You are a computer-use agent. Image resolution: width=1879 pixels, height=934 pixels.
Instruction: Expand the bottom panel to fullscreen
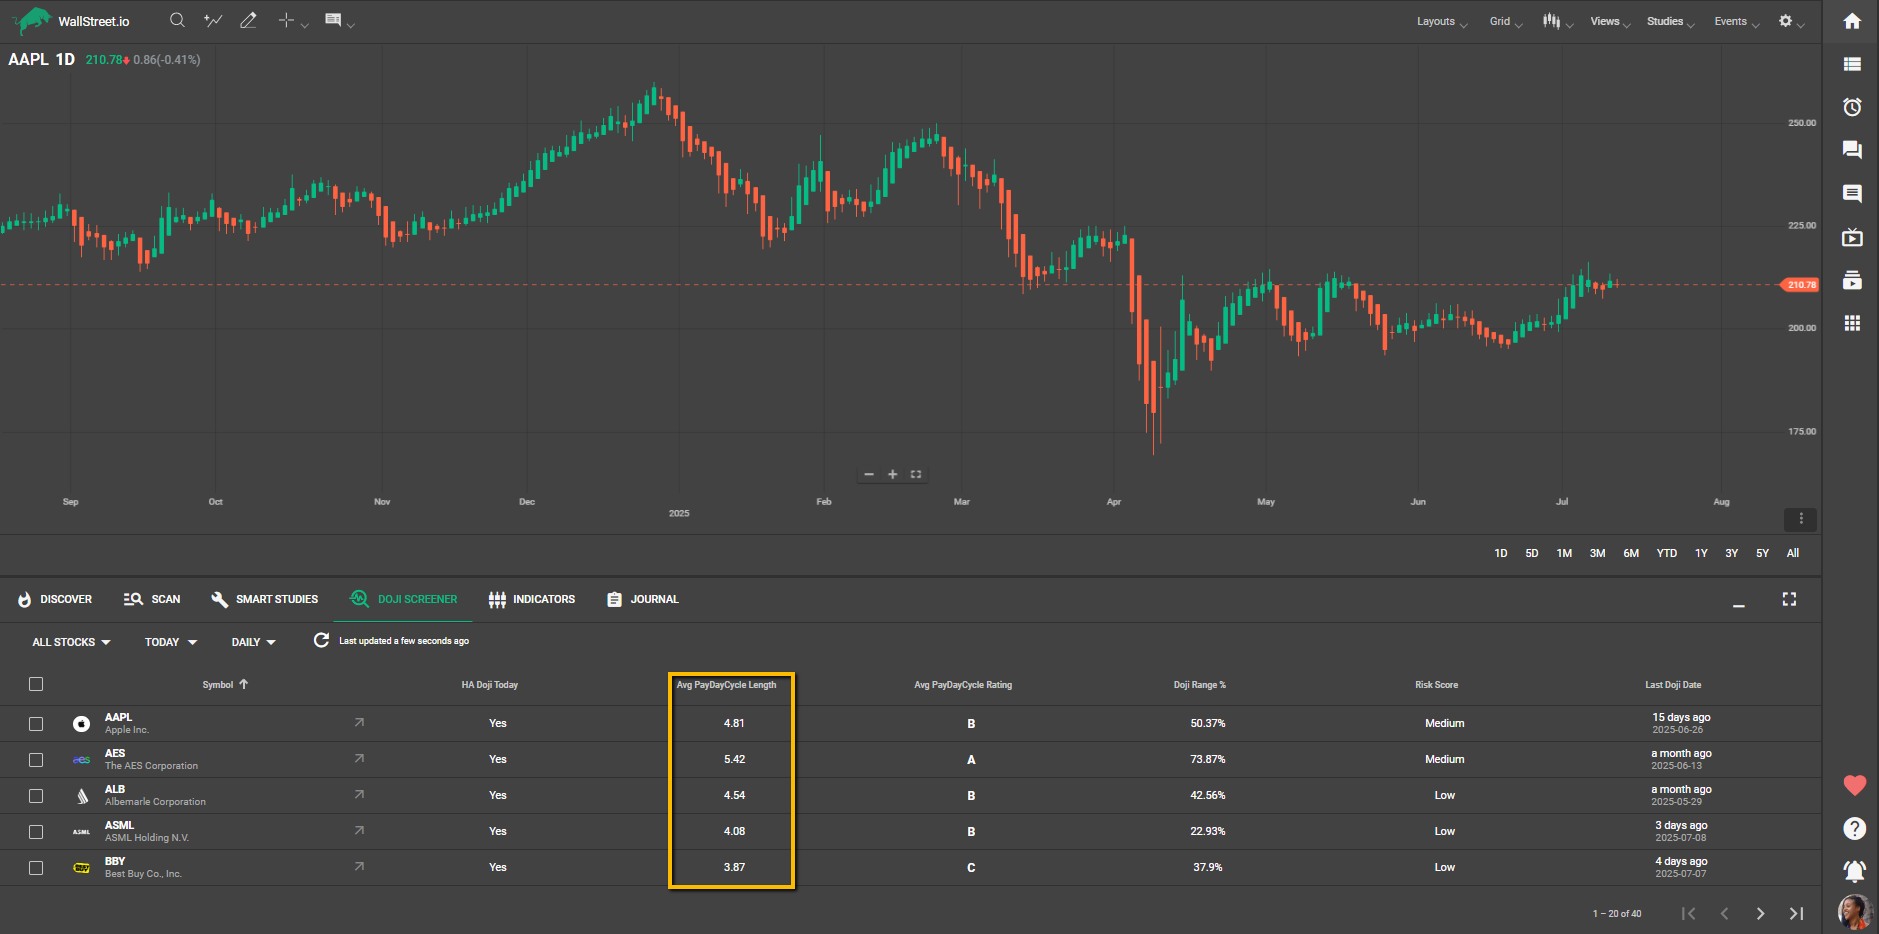pos(1789,599)
